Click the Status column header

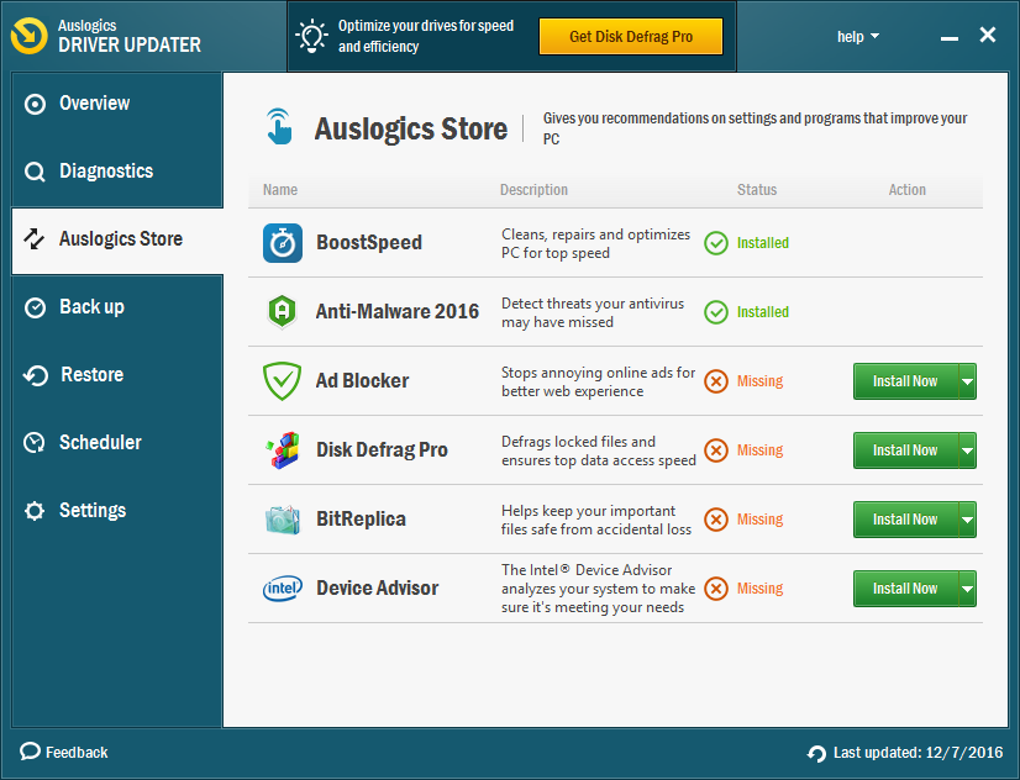tap(757, 190)
